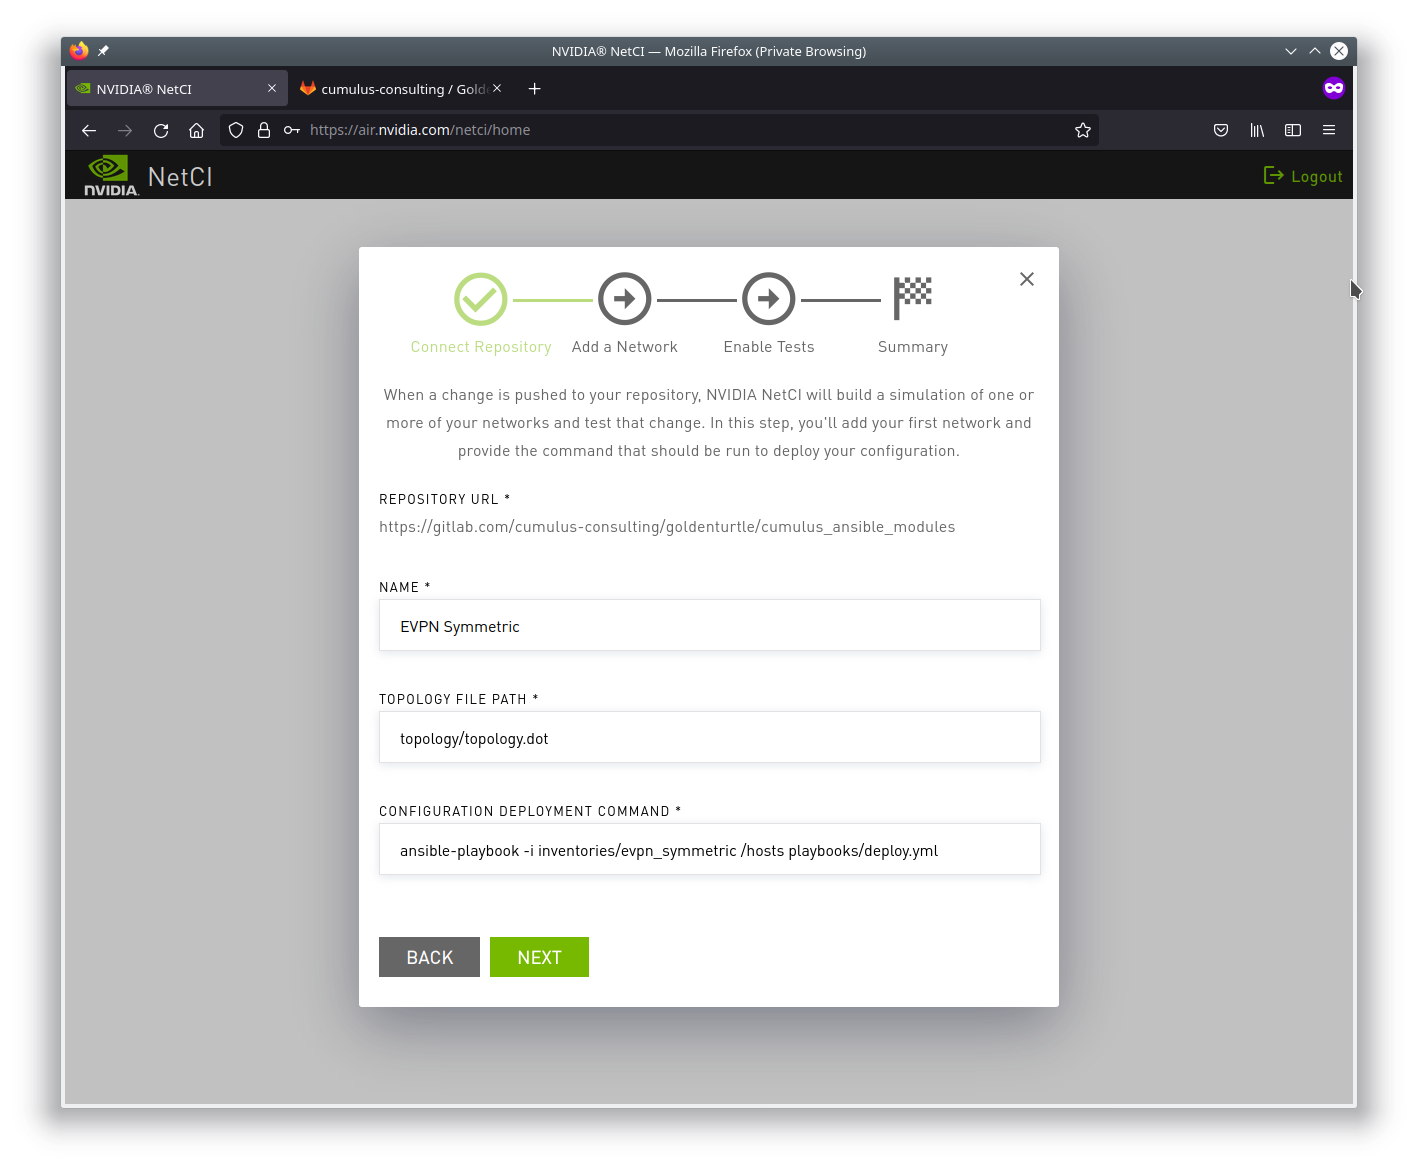Click the Topology File Path input field
This screenshot has height=1169, width=1418.
(709, 738)
